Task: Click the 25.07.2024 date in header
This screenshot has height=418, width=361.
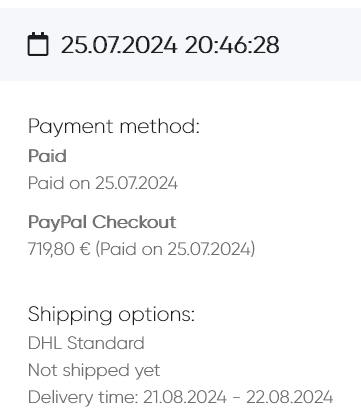Action: (x=119, y=45)
